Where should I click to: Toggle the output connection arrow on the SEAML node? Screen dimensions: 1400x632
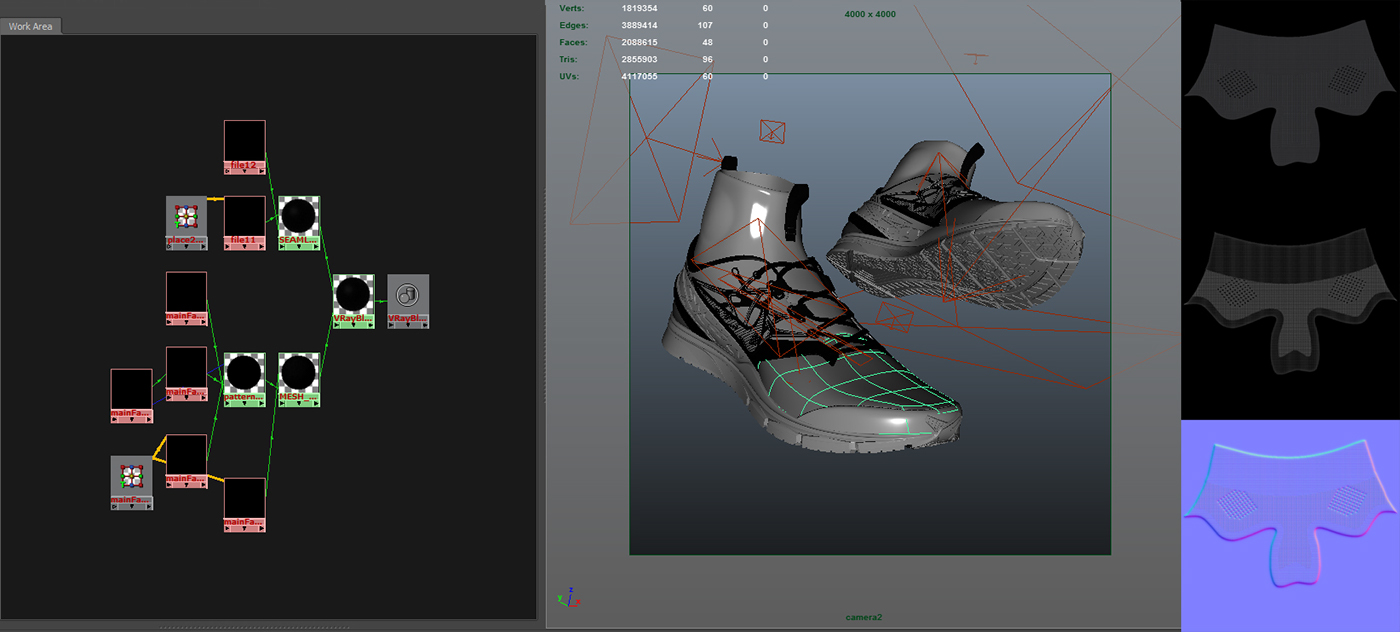click(x=318, y=248)
